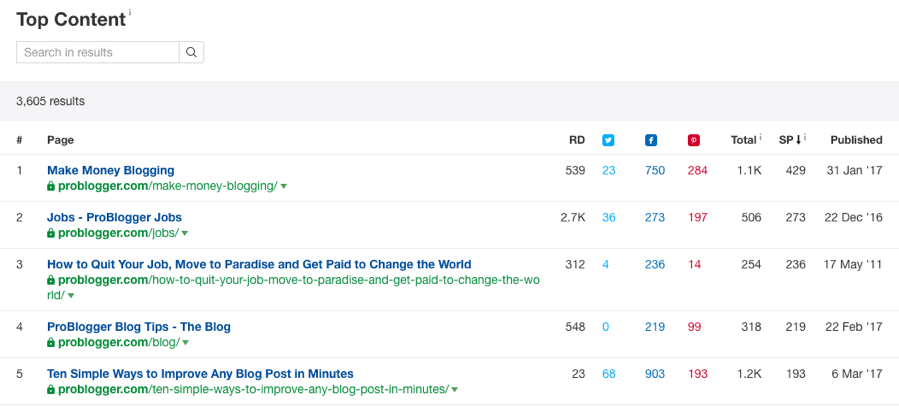Click Pinterest count 284
The width and height of the screenshot is (899, 407).
[x=698, y=170]
